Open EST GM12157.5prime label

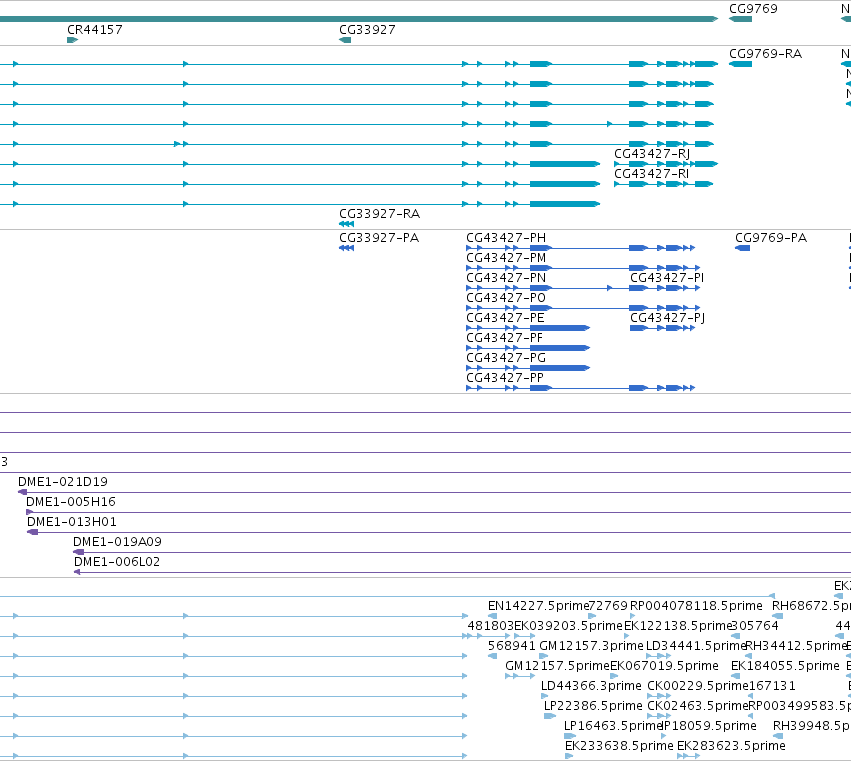pyautogui.click(x=557, y=666)
